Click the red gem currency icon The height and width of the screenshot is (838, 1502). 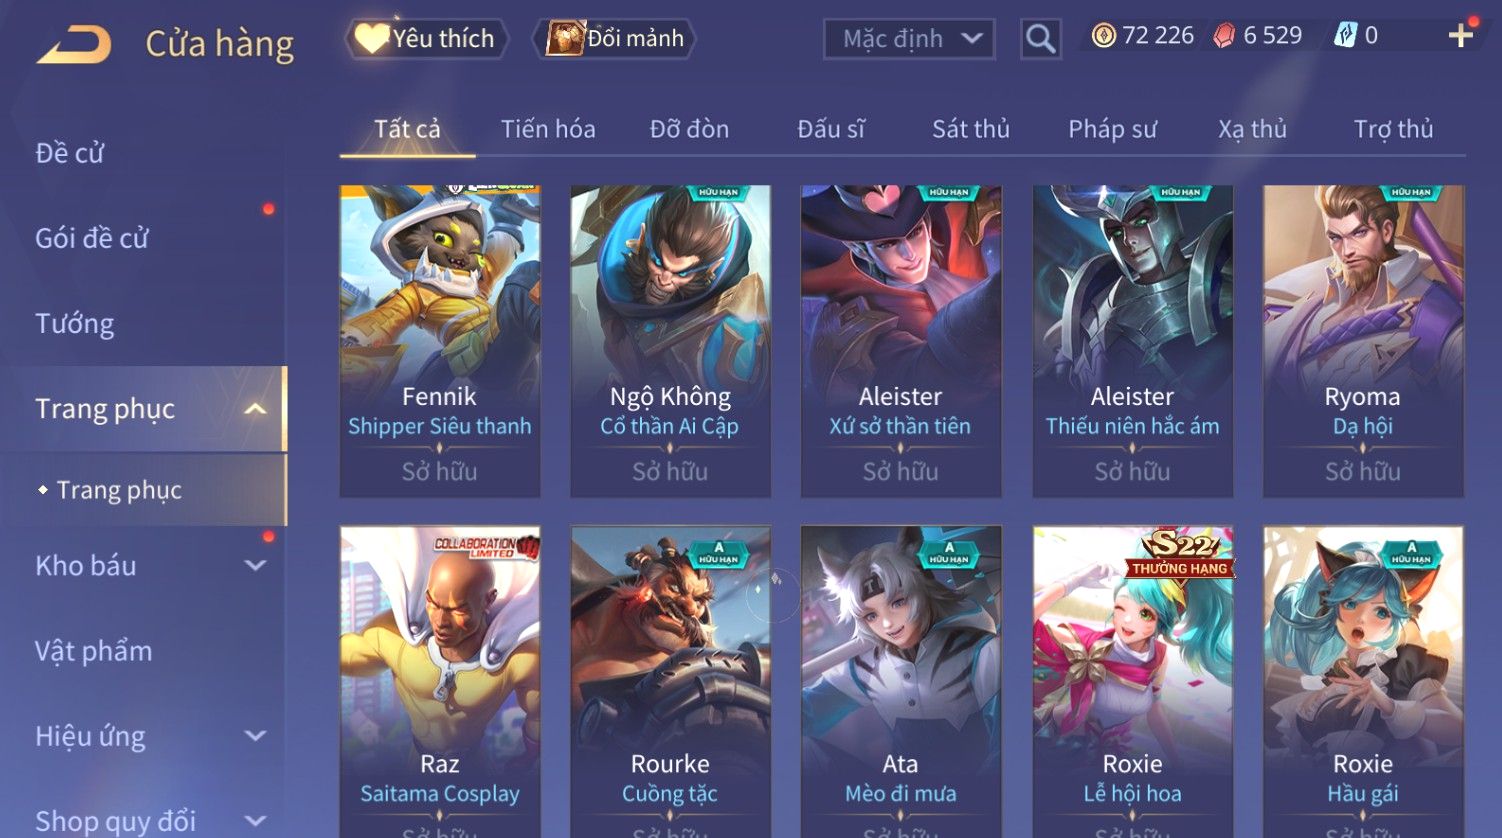click(x=1224, y=36)
